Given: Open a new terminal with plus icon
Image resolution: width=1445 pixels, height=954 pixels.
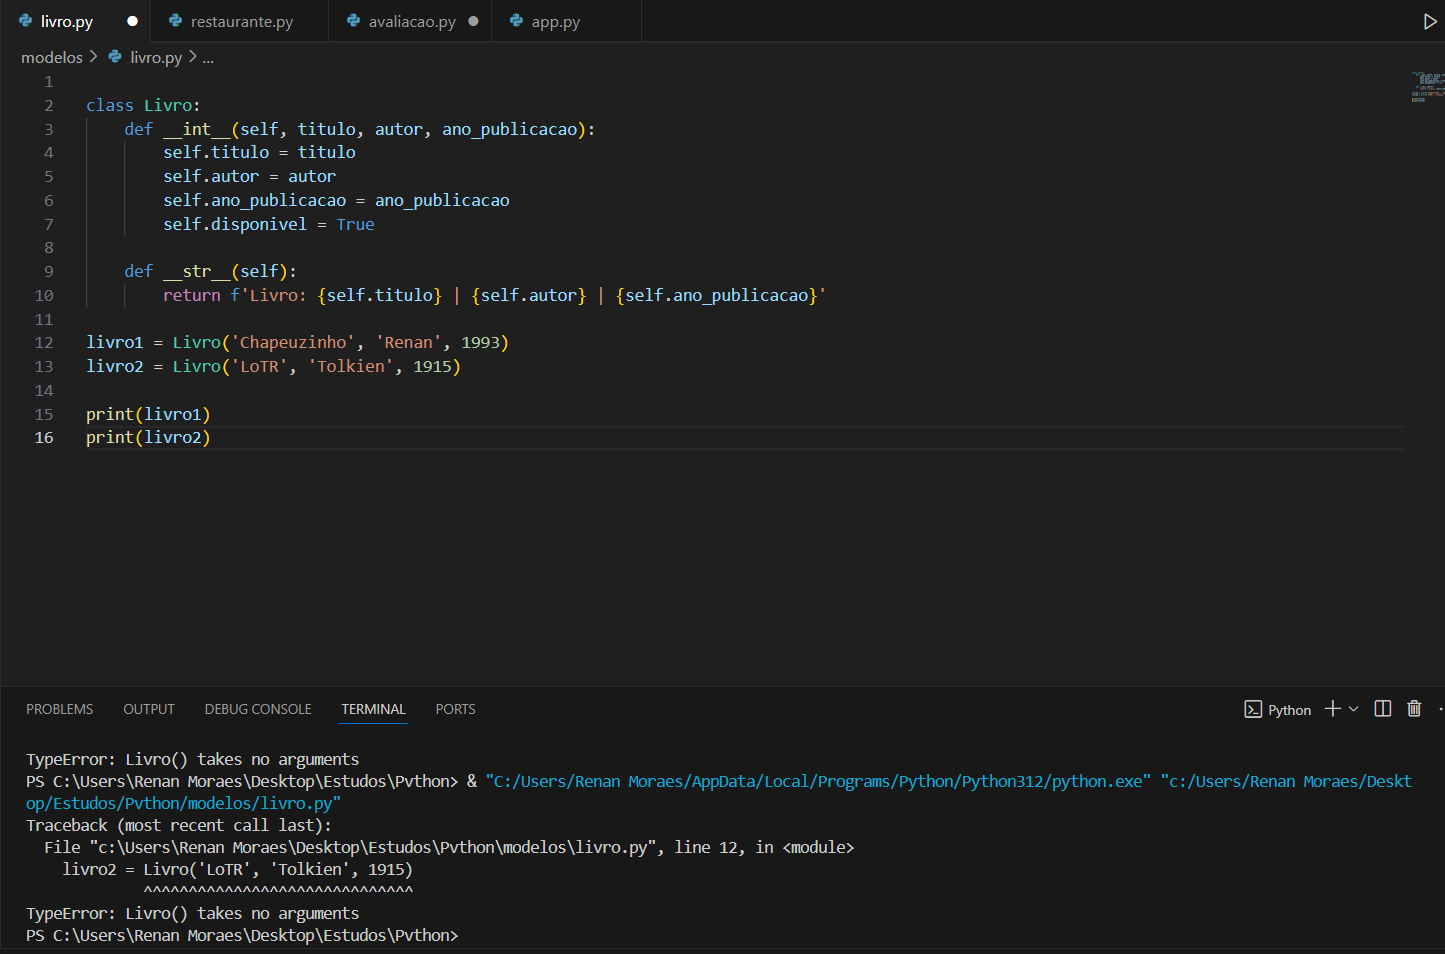Looking at the screenshot, I should (x=1332, y=709).
